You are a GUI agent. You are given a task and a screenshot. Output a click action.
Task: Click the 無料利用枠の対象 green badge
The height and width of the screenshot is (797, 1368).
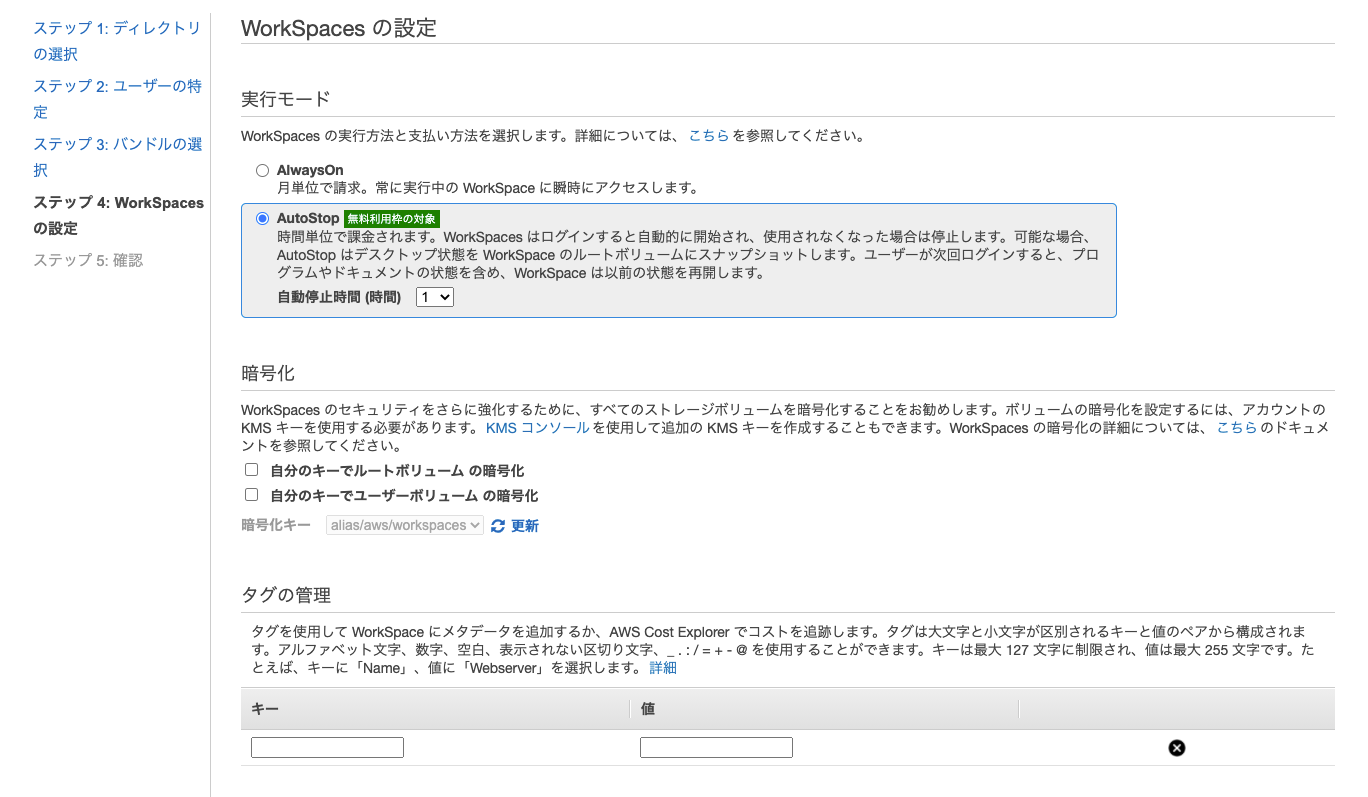pos(392,219)
